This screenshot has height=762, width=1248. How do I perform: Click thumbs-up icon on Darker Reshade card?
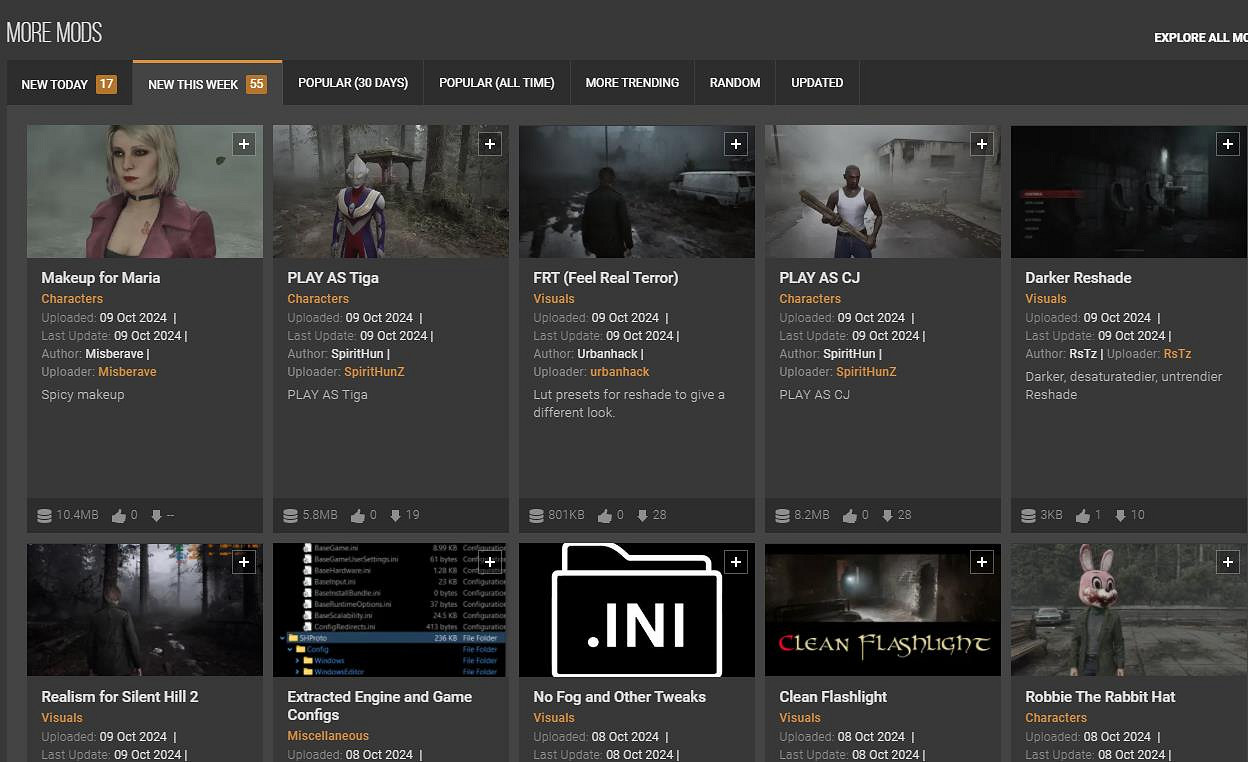pos(1082,516)
